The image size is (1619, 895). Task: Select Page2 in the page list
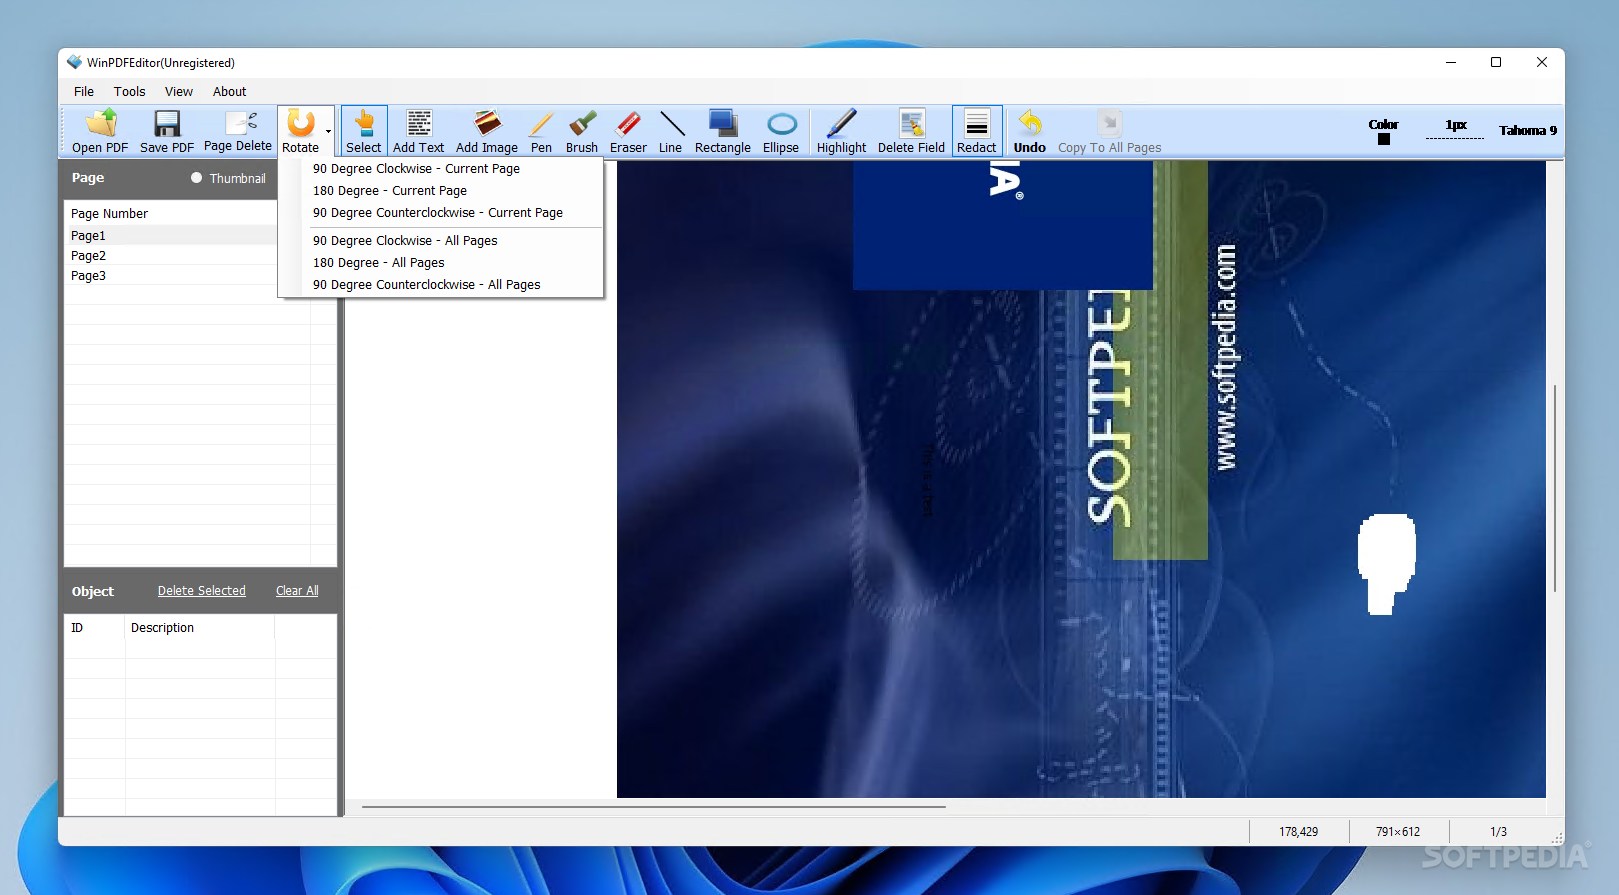pos(172,256)
